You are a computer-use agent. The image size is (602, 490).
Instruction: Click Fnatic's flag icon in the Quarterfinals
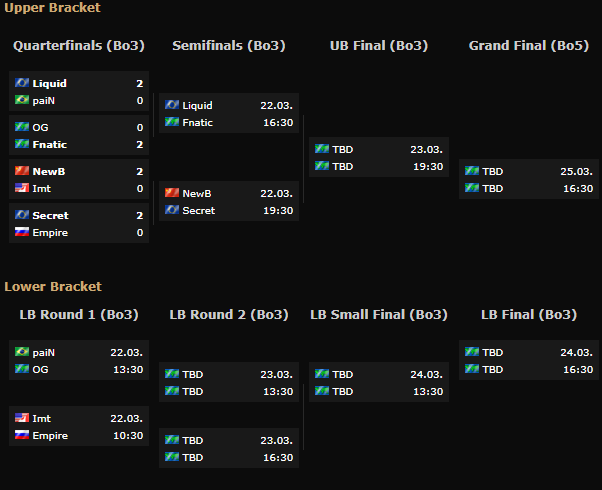22,145
